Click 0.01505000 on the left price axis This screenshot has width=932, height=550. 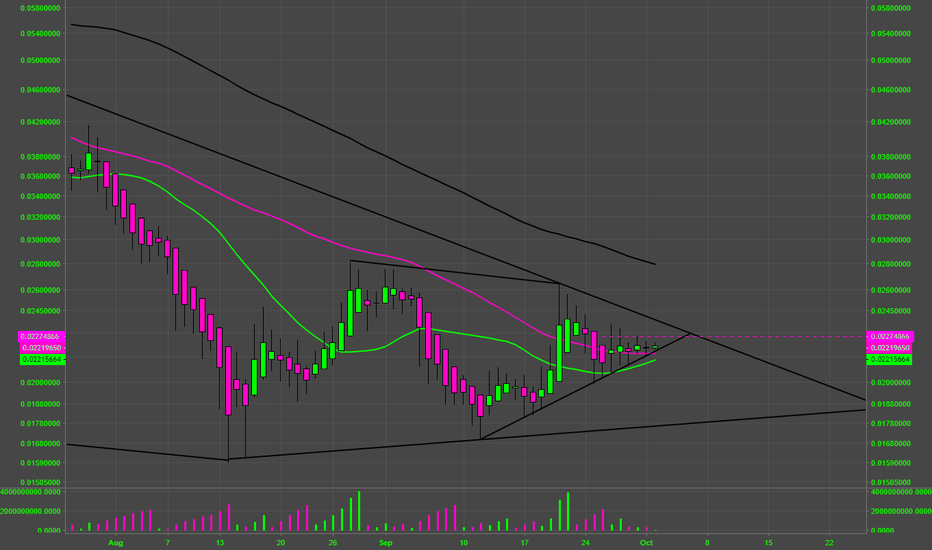(40, 482)
